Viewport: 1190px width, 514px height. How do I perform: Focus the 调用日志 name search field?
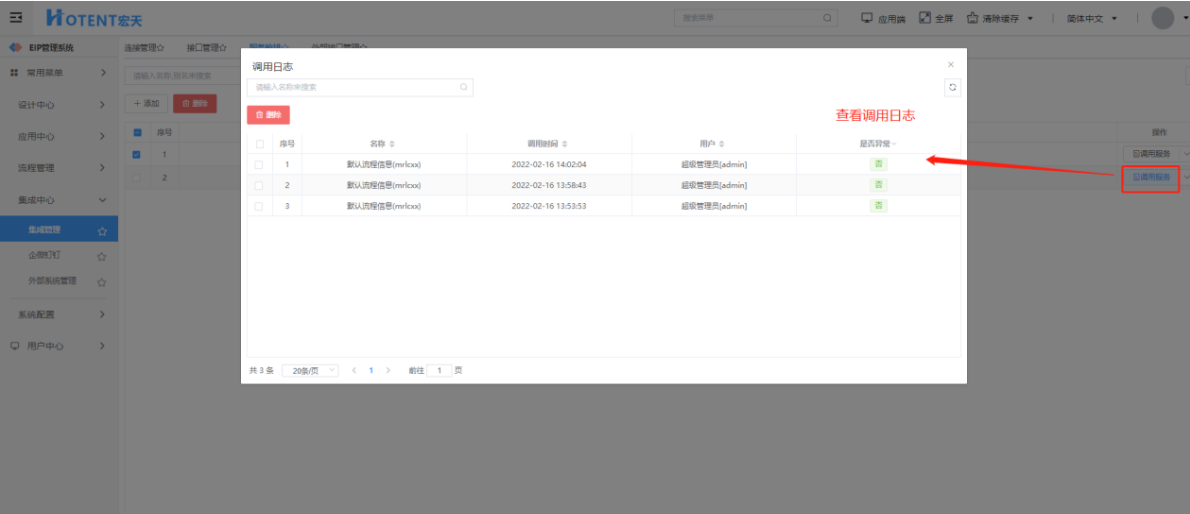(x=360, y=87)
